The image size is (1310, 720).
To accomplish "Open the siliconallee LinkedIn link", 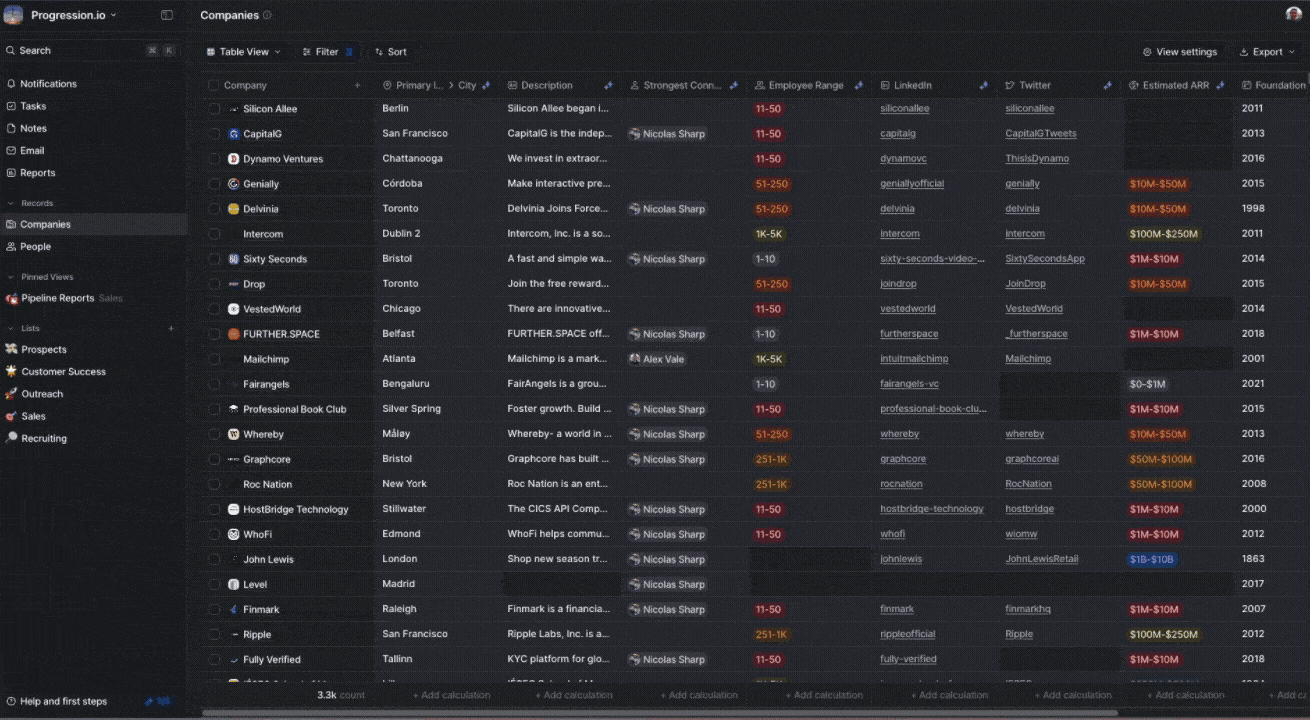I will (905, 109).
